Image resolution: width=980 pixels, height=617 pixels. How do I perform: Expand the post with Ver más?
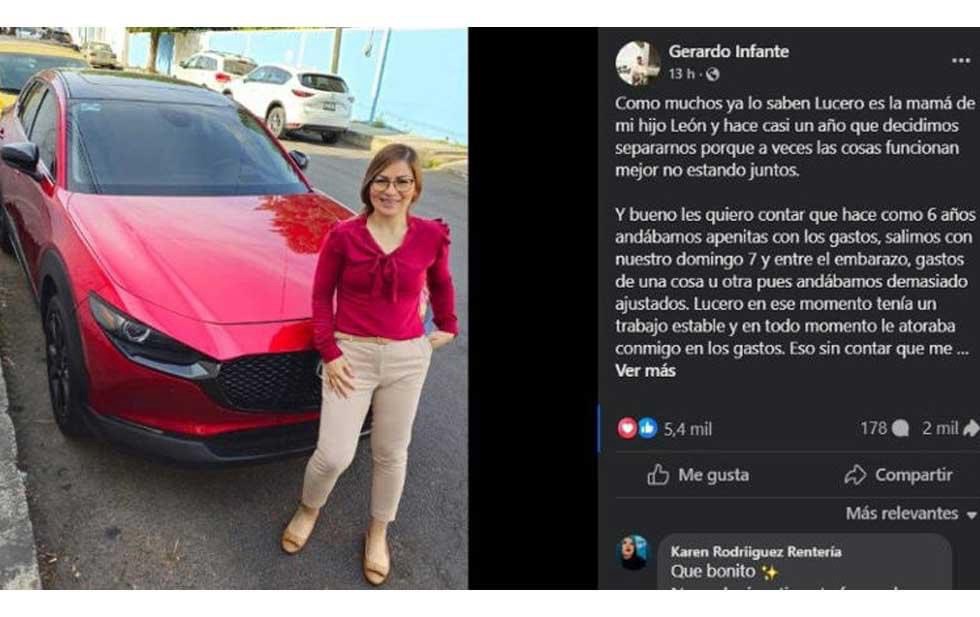point(645,371)
